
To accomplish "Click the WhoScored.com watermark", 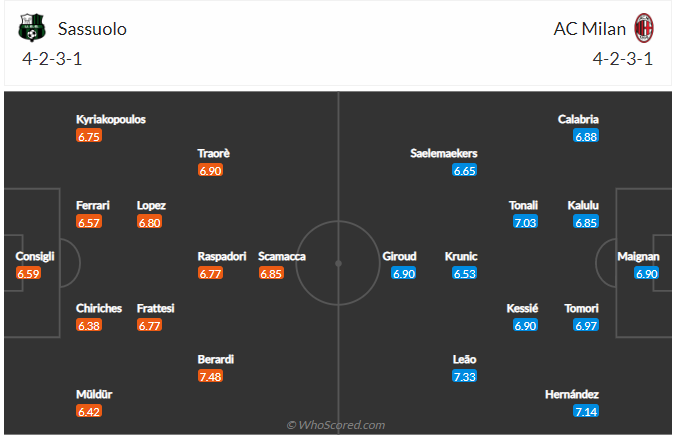I will 336,425.
